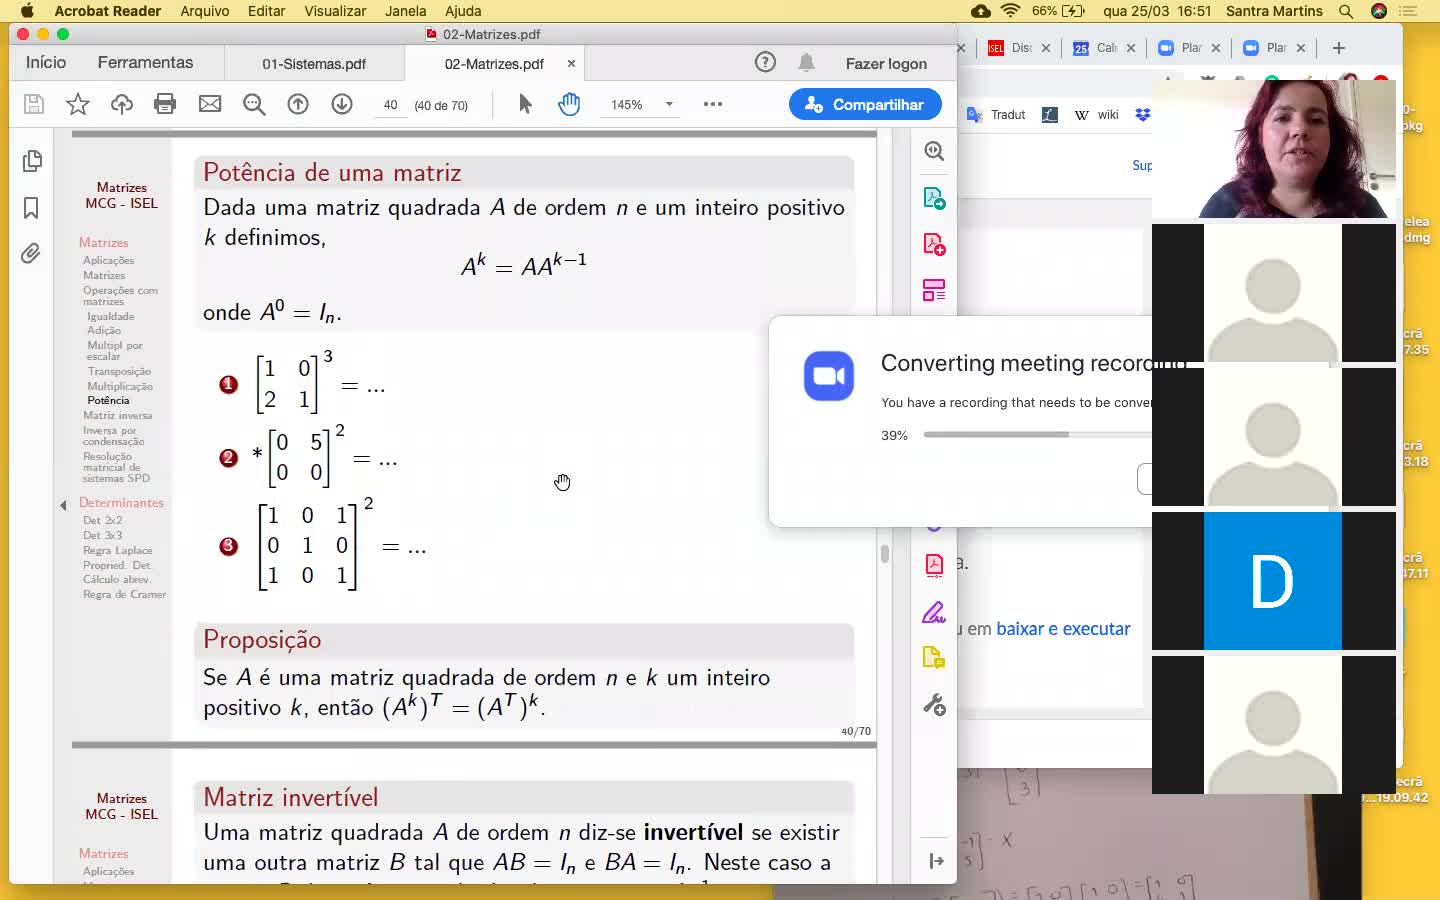This screenshot has height=900, width=1440.
Task: Jump to Potência in slide outline
Action: [108, 400]
